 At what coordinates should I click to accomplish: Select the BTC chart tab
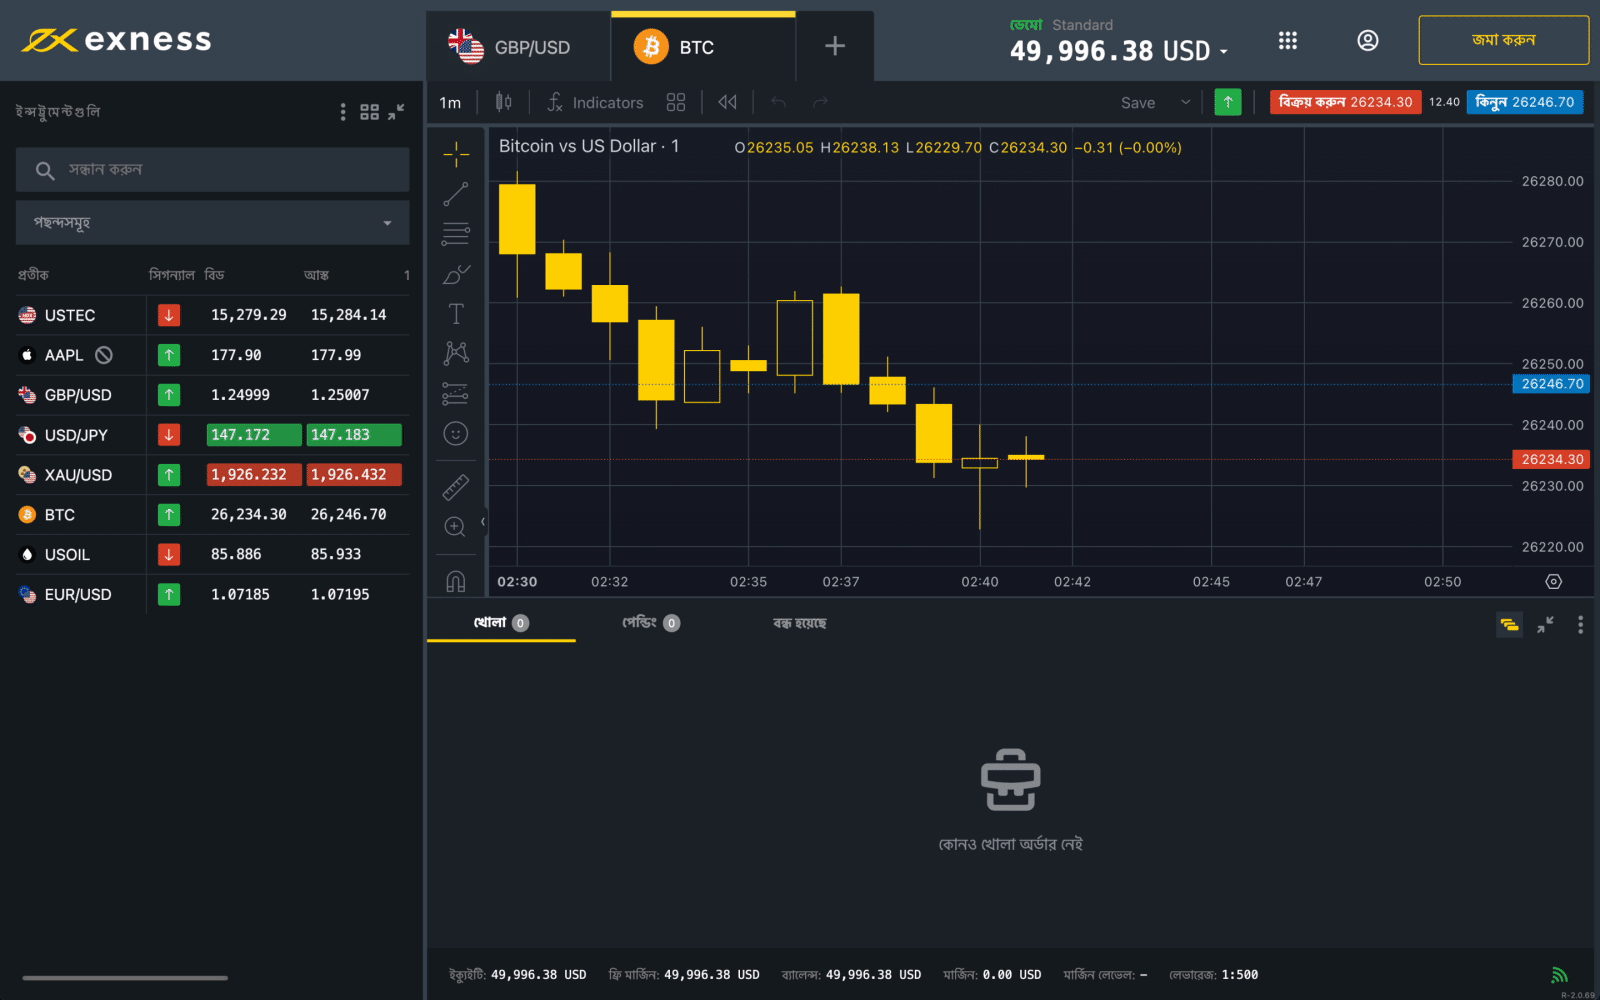pos(703,47)
